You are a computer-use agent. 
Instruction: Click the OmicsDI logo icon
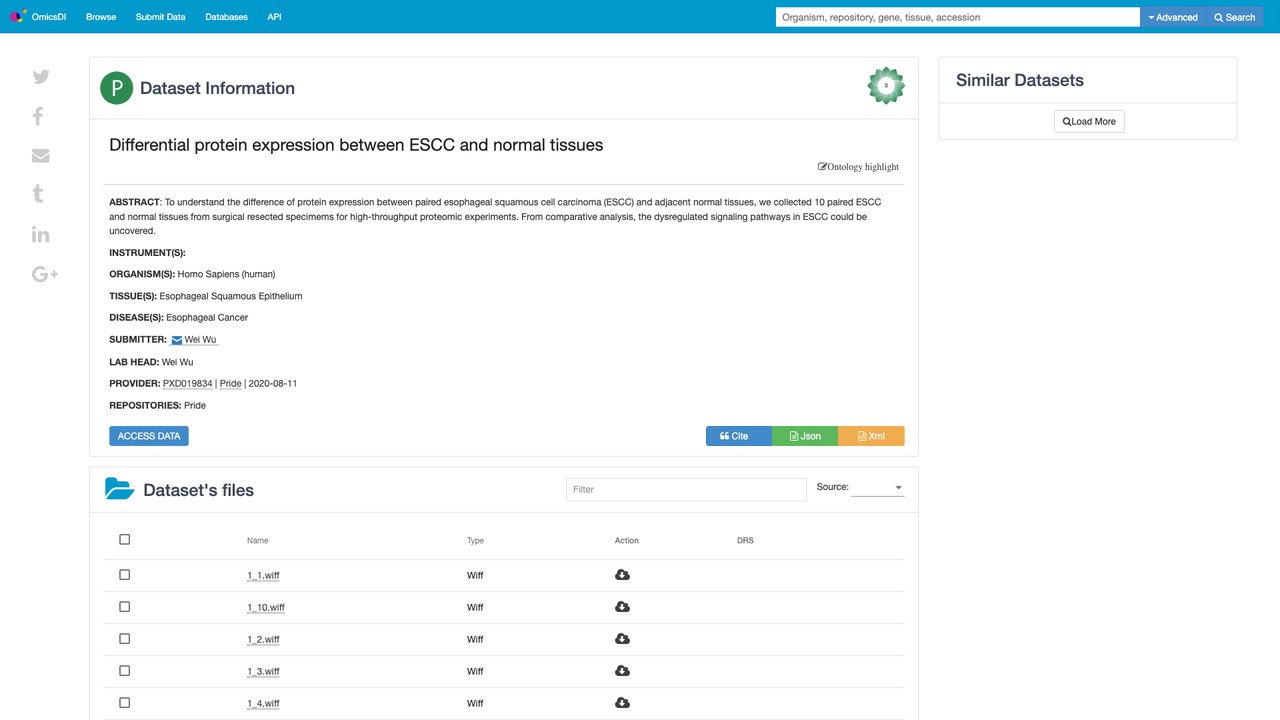[x=18, y=16]
